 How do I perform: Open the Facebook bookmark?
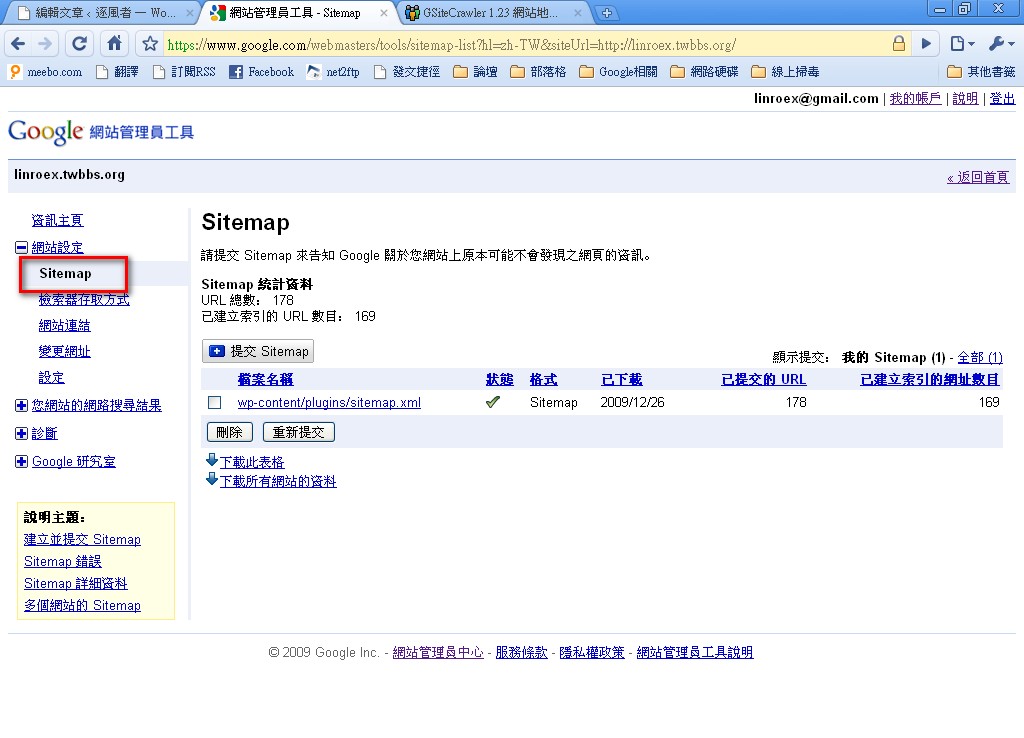click(262, 72)
